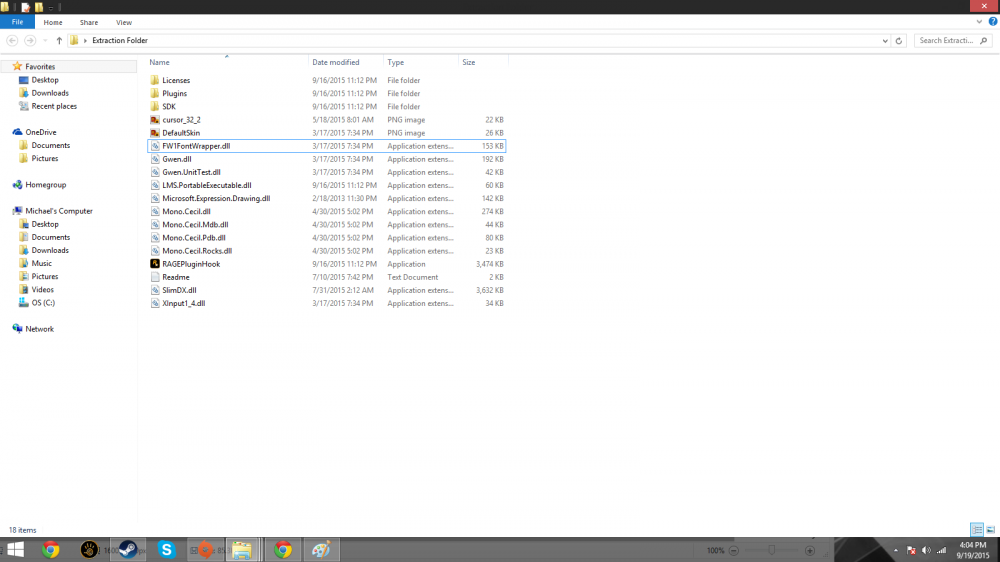The image size is (1000, 562).
Task: Open the Windows Start button
Action: (15, 550)
